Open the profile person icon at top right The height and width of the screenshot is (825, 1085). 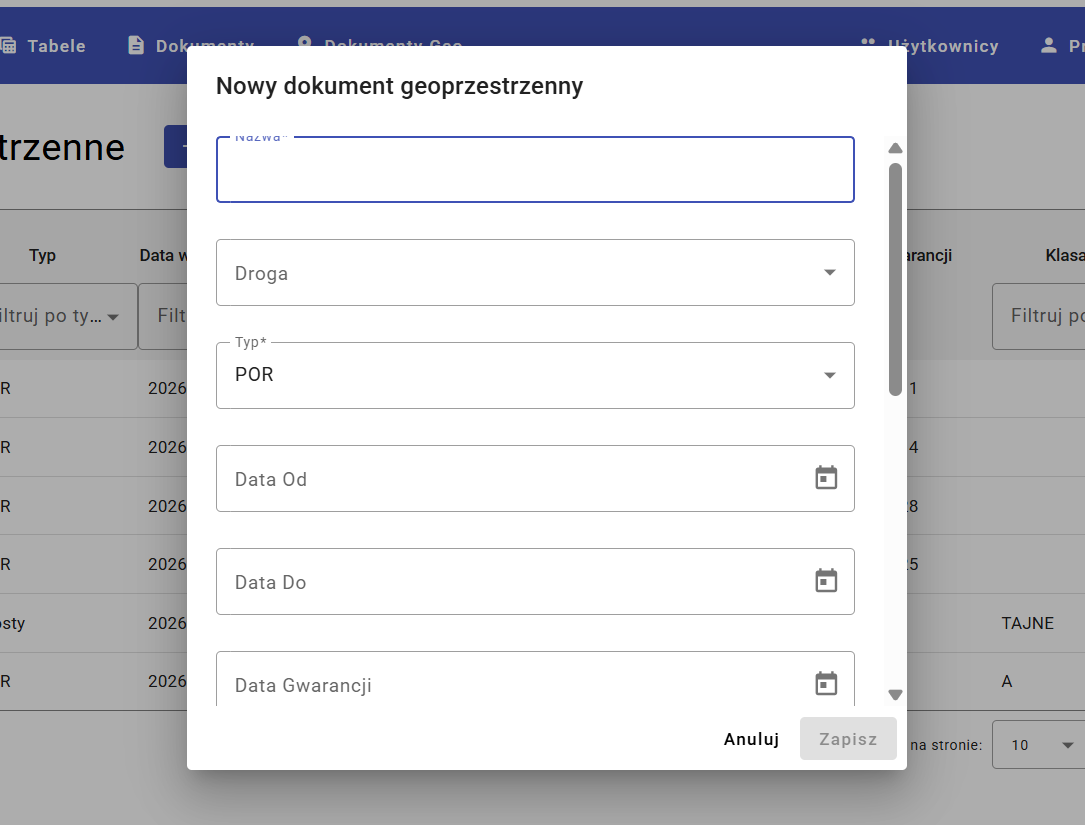tap(1048, 44)
